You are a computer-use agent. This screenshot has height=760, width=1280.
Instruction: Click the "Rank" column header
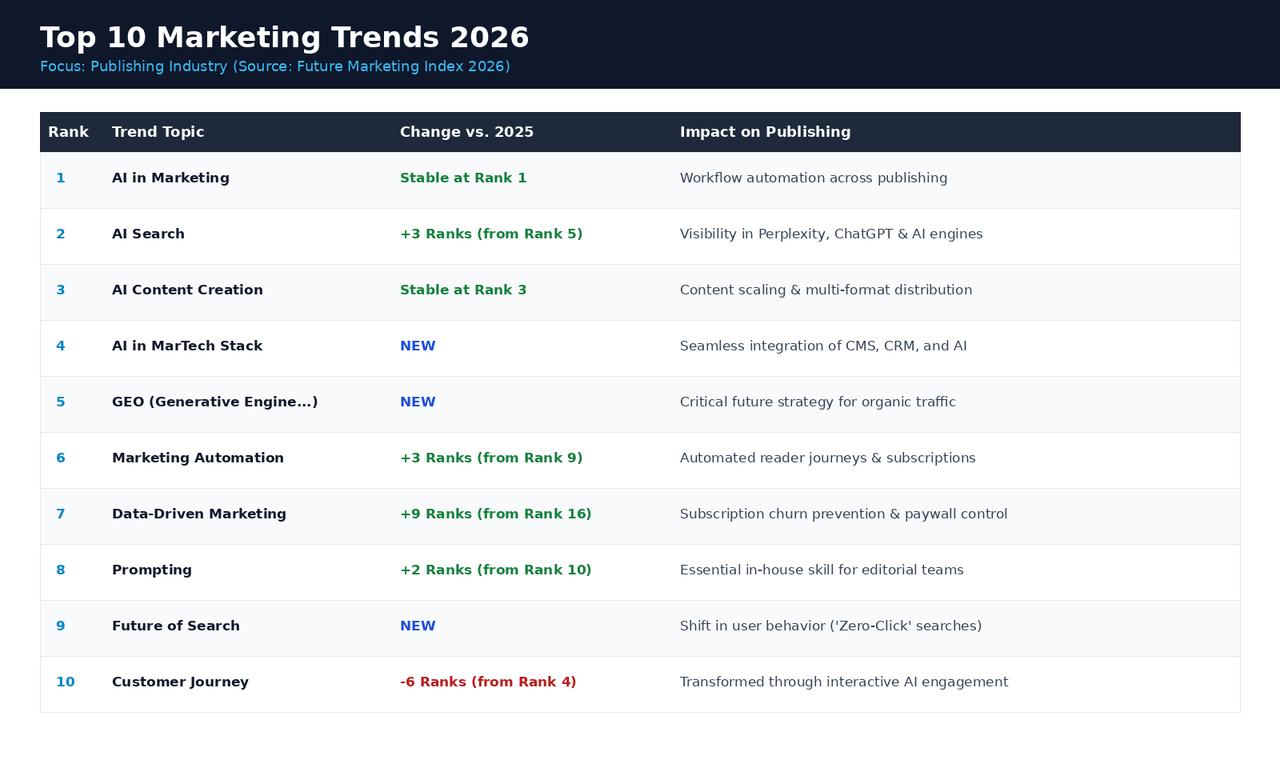(68, 132)
